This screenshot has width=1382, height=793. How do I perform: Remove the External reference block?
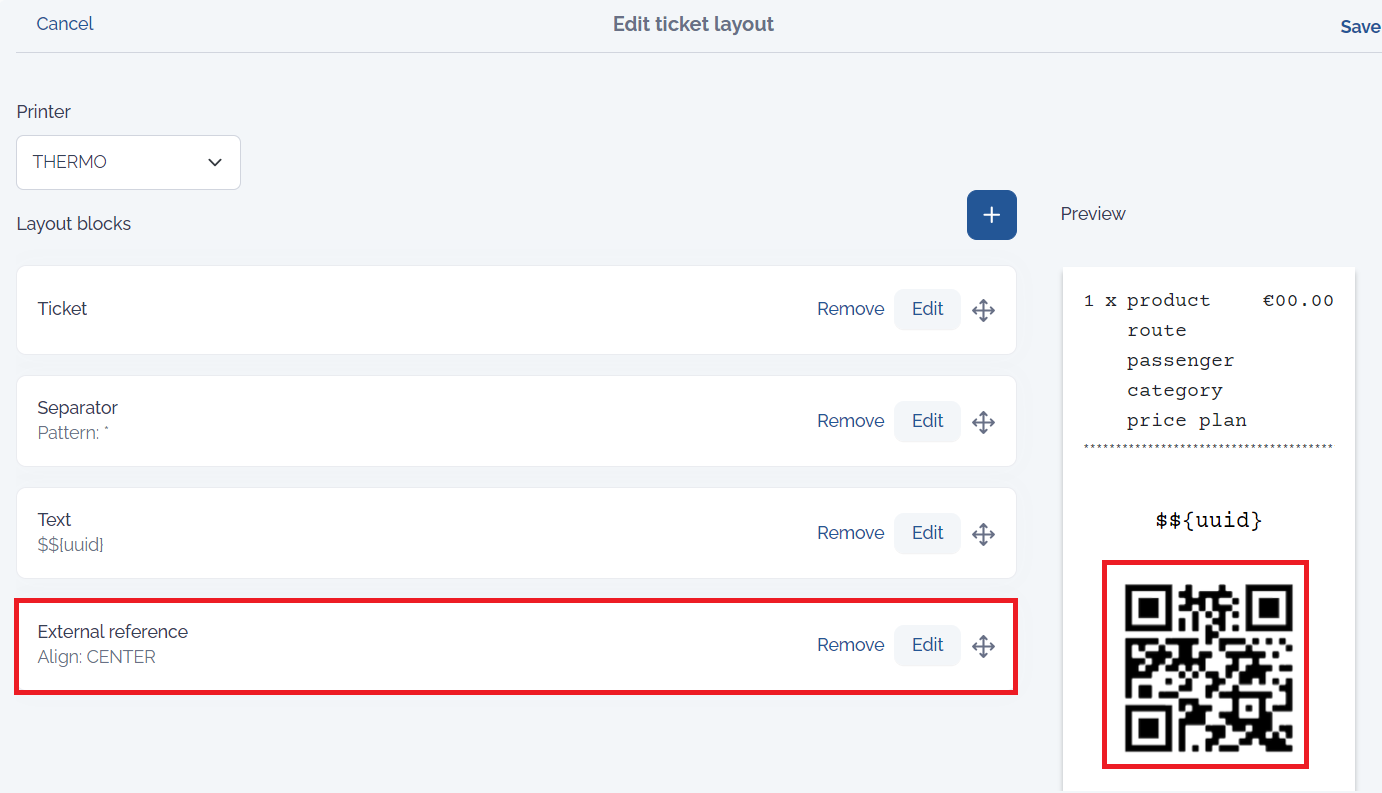coord(850,645)
